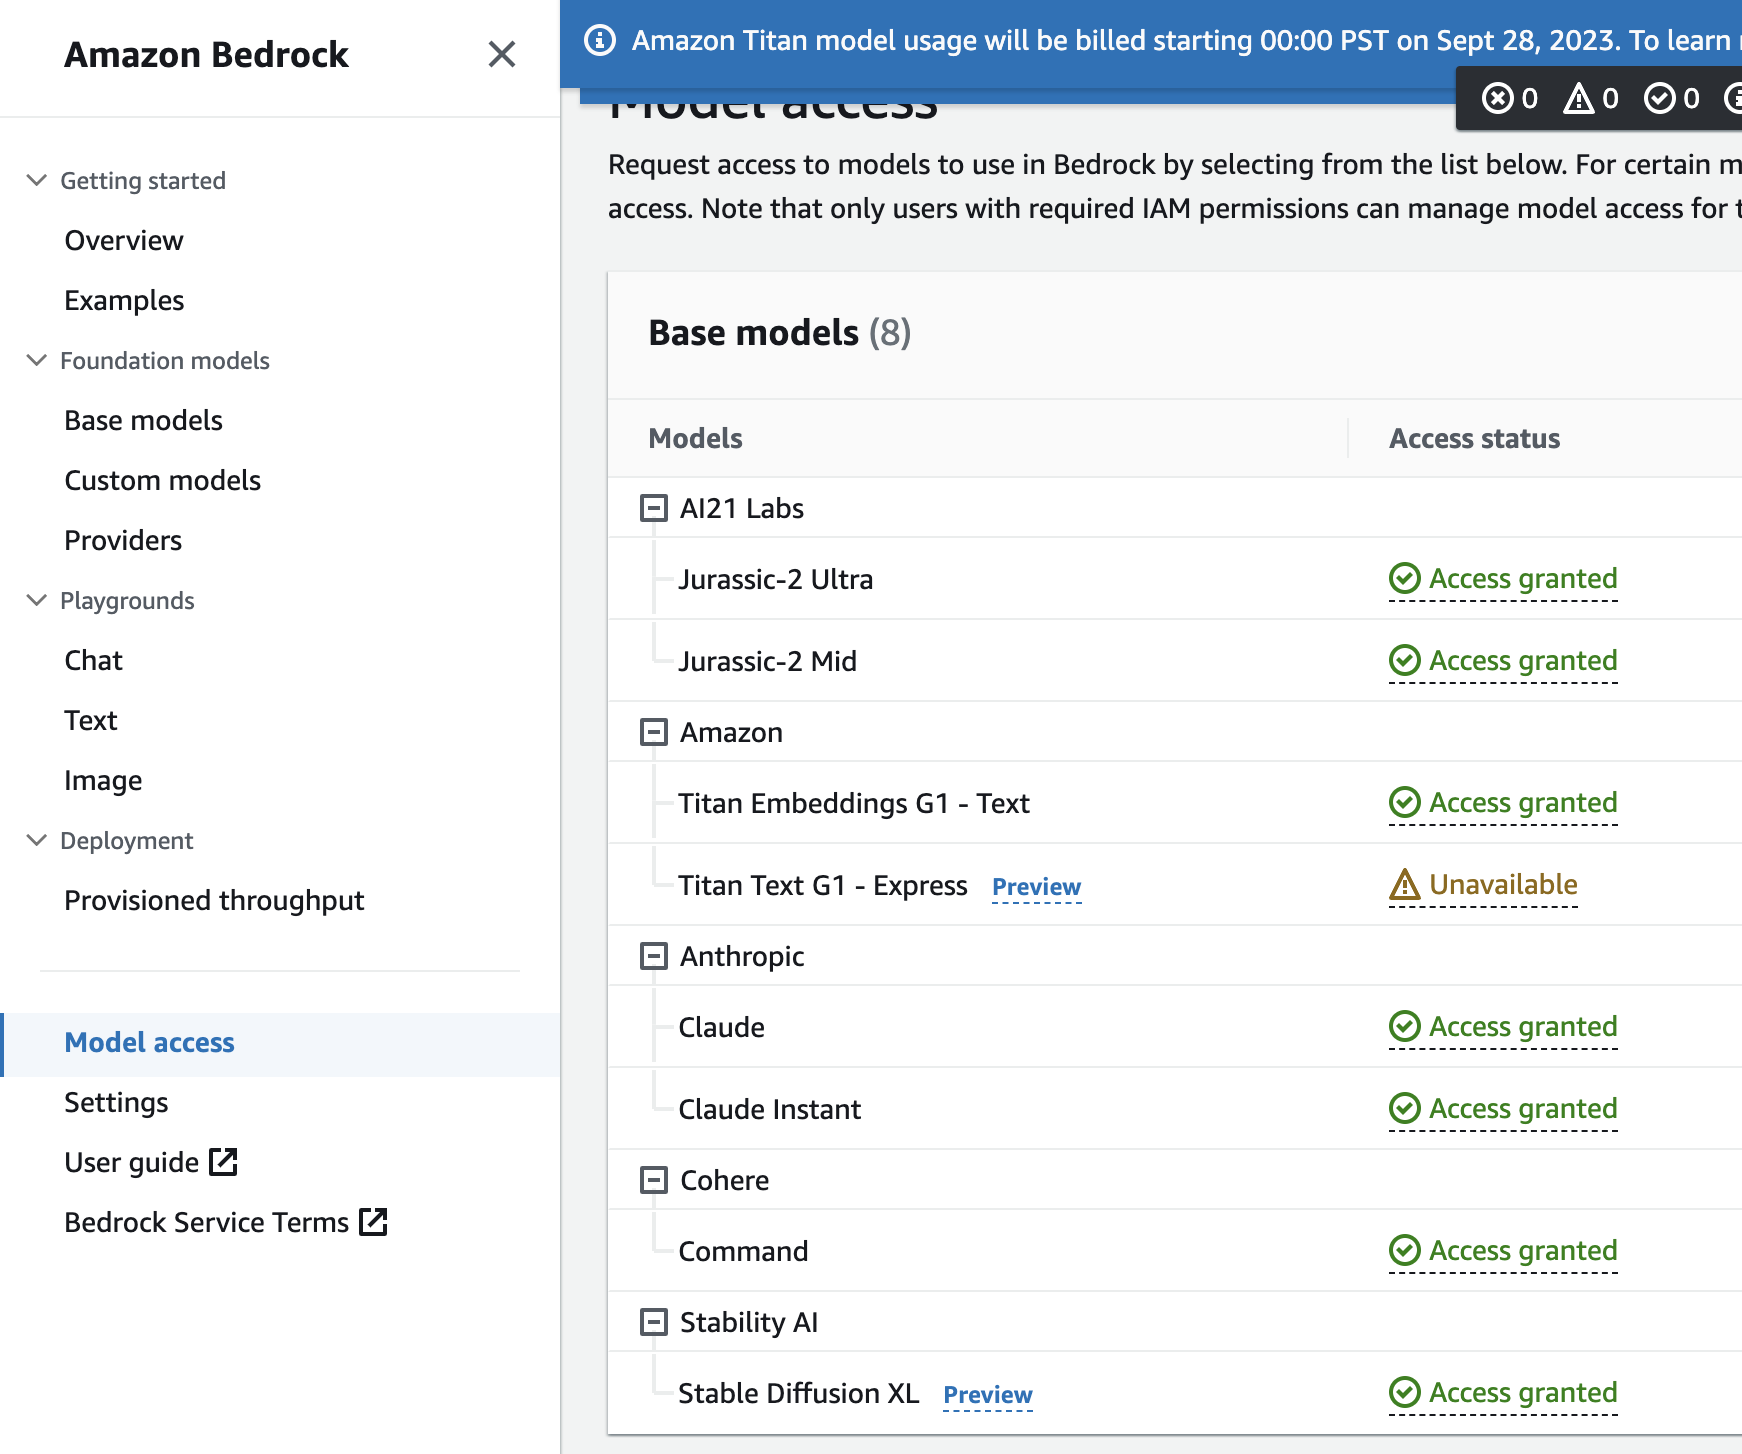Collapse the Stability AI model group

tap(654, 1322)
